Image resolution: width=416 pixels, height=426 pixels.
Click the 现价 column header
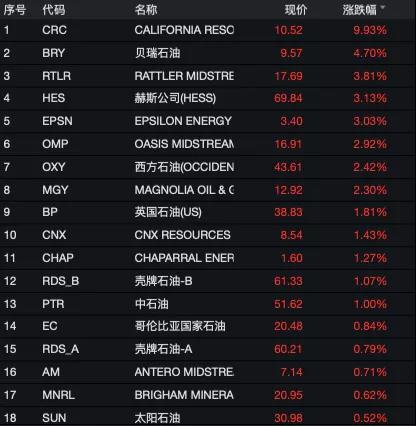(x=296, y=10)
